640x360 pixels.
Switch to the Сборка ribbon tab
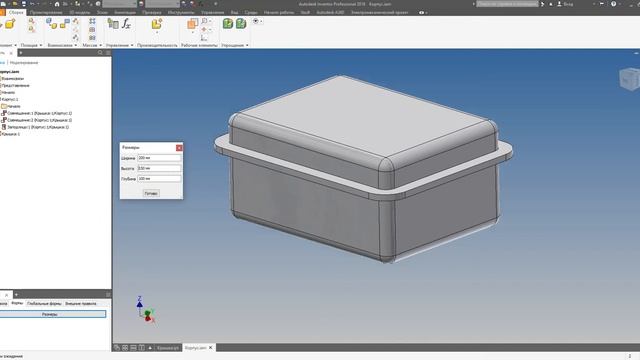tap(16, 13)
